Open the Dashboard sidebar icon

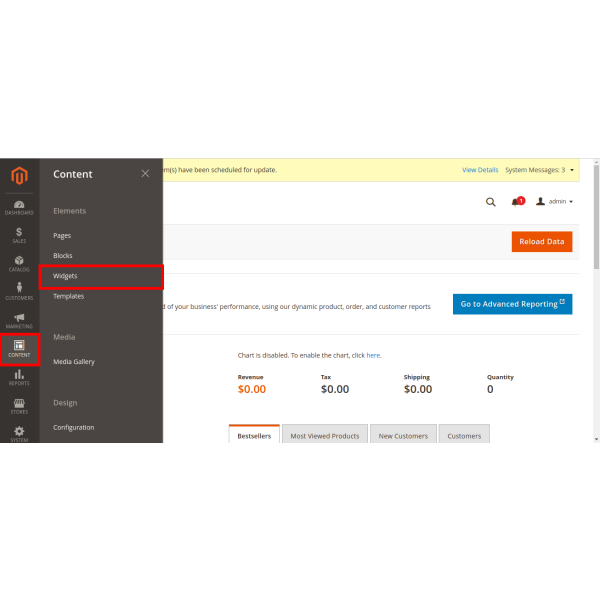click(19, 207)
